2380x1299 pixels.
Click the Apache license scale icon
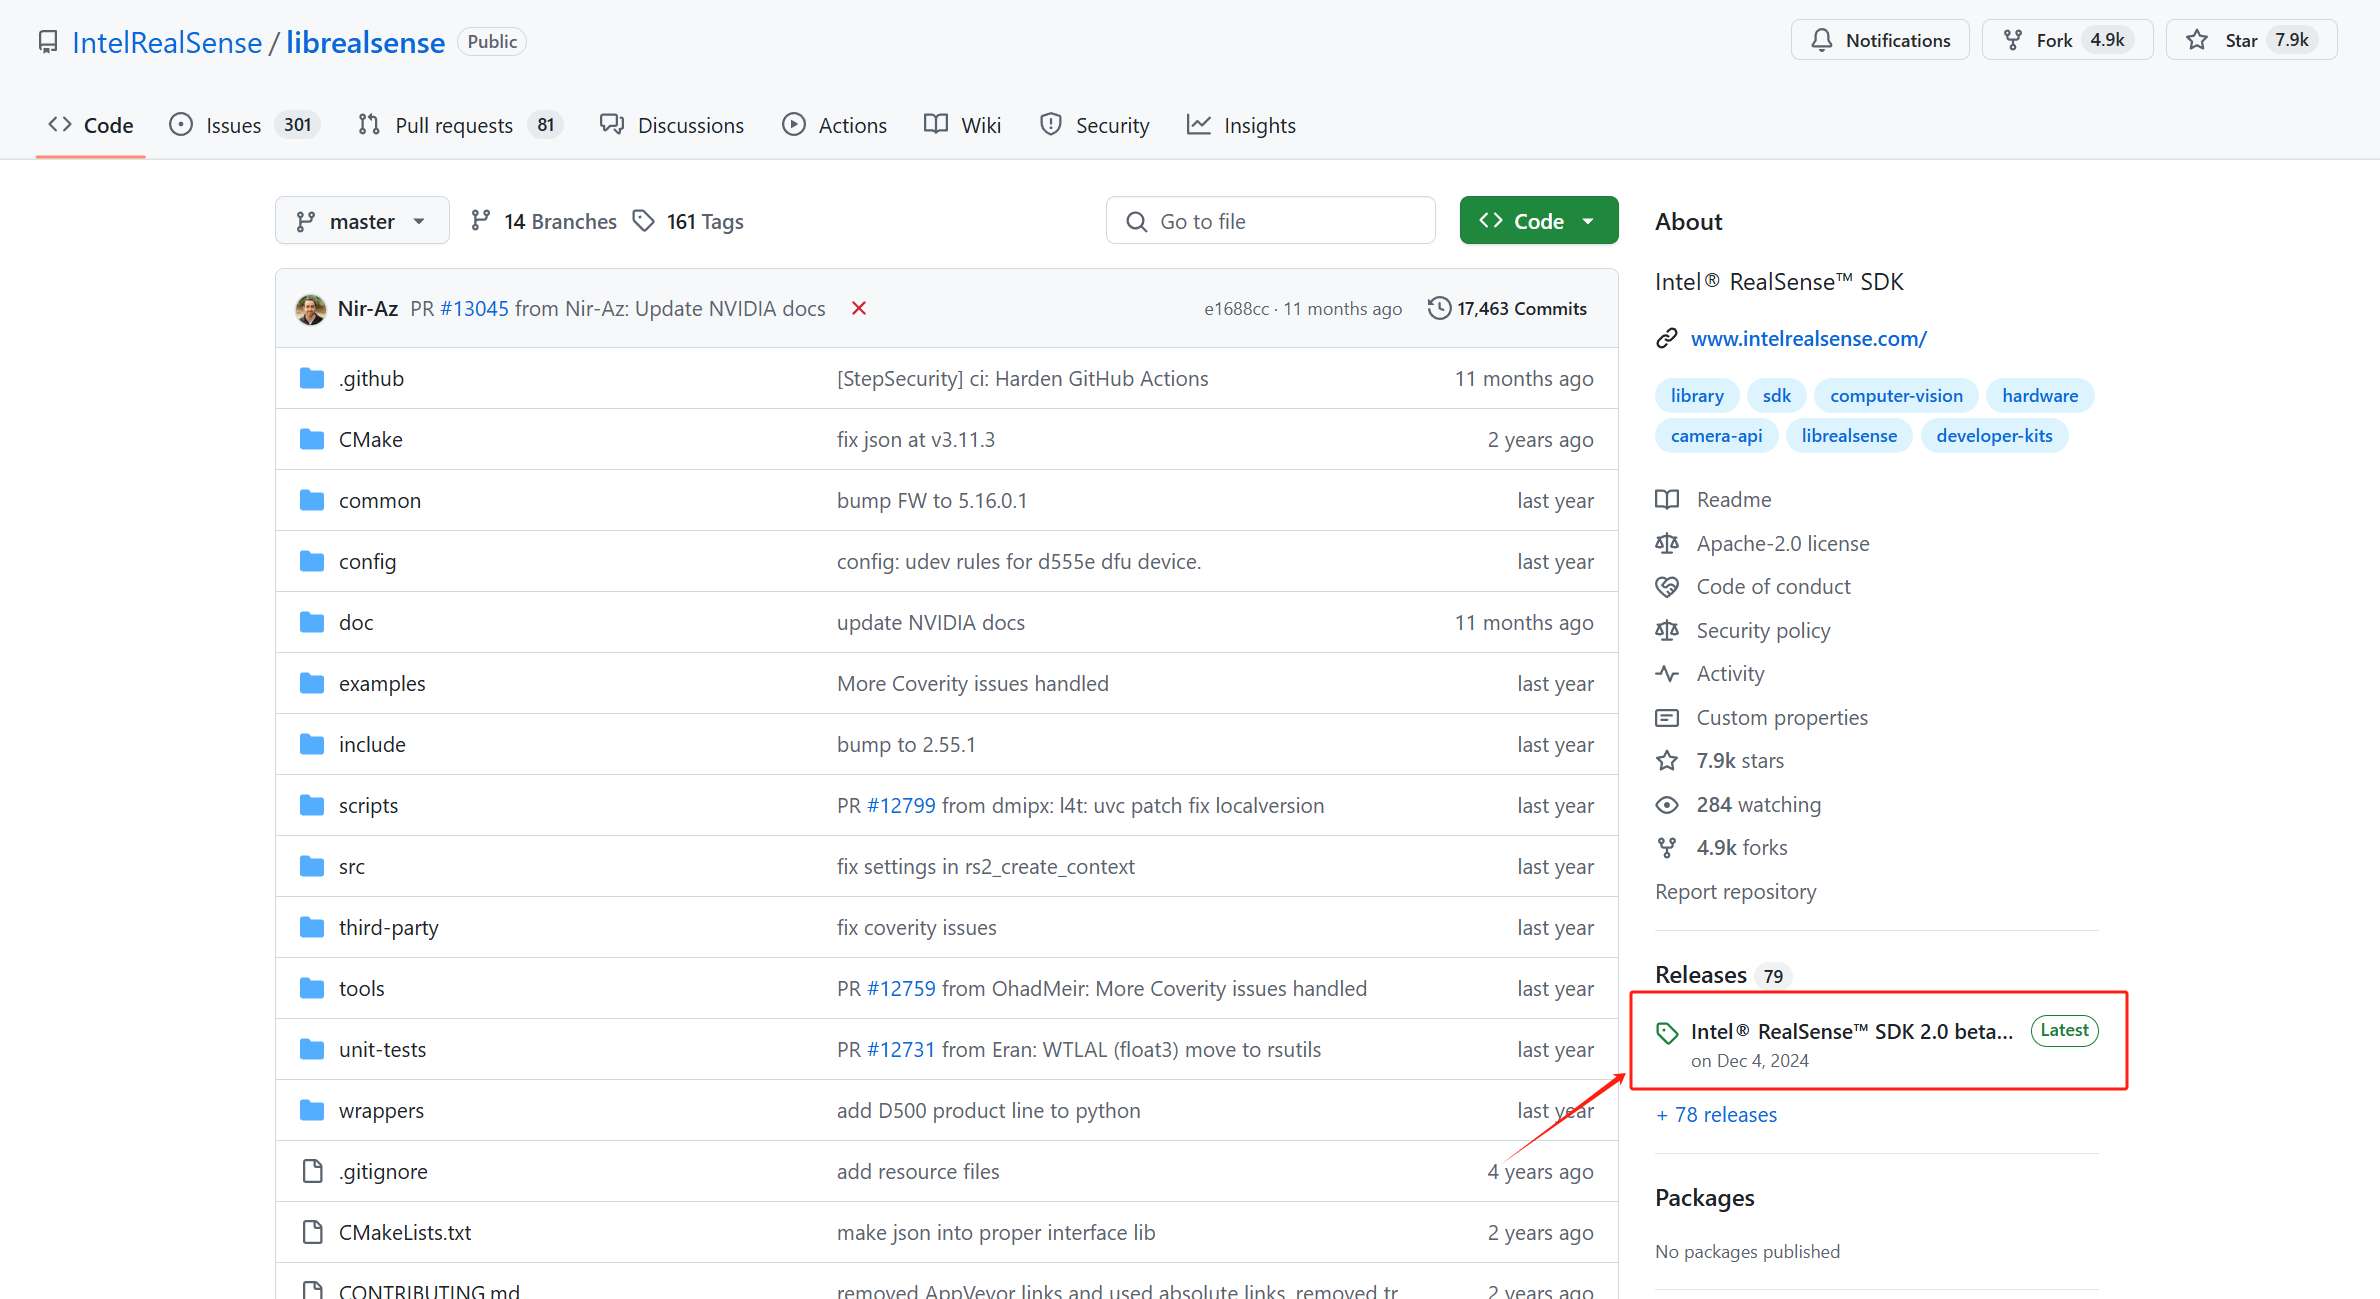coord(1667,543)
